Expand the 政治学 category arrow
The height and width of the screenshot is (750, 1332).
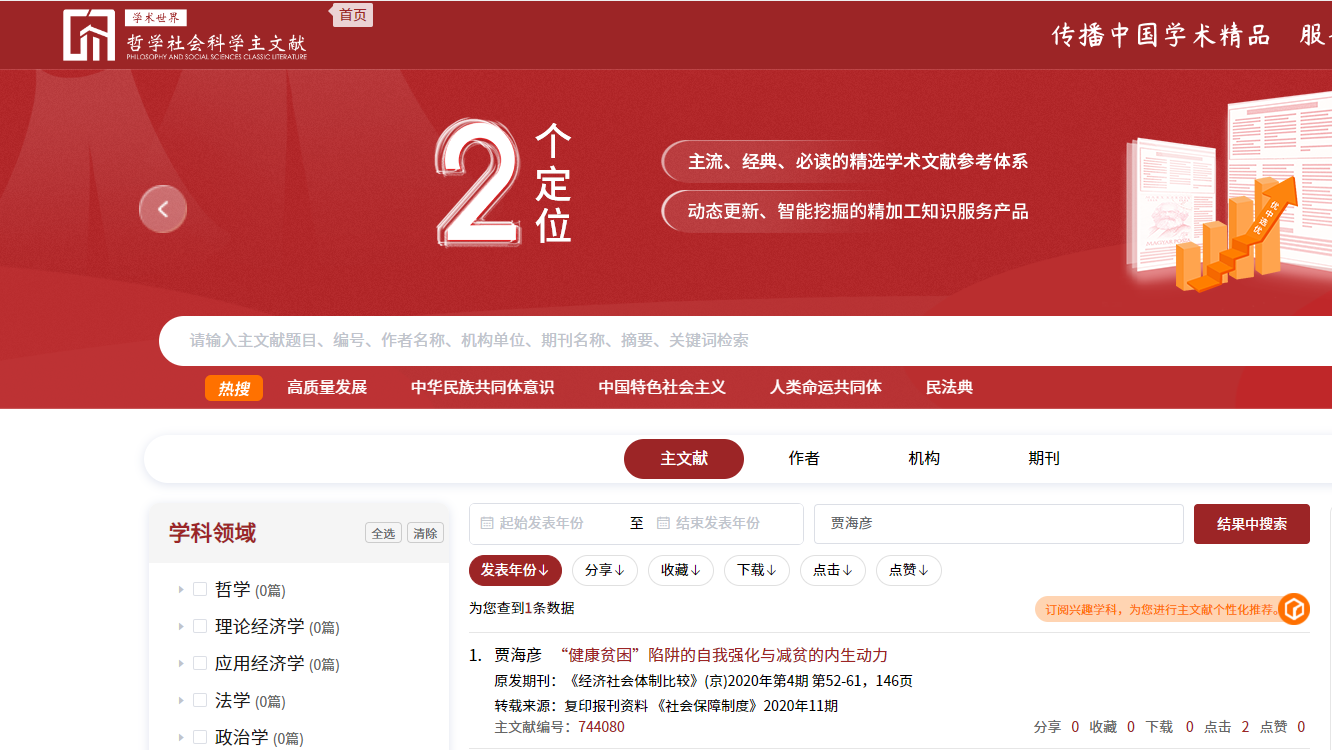click(x=181, y=737)
